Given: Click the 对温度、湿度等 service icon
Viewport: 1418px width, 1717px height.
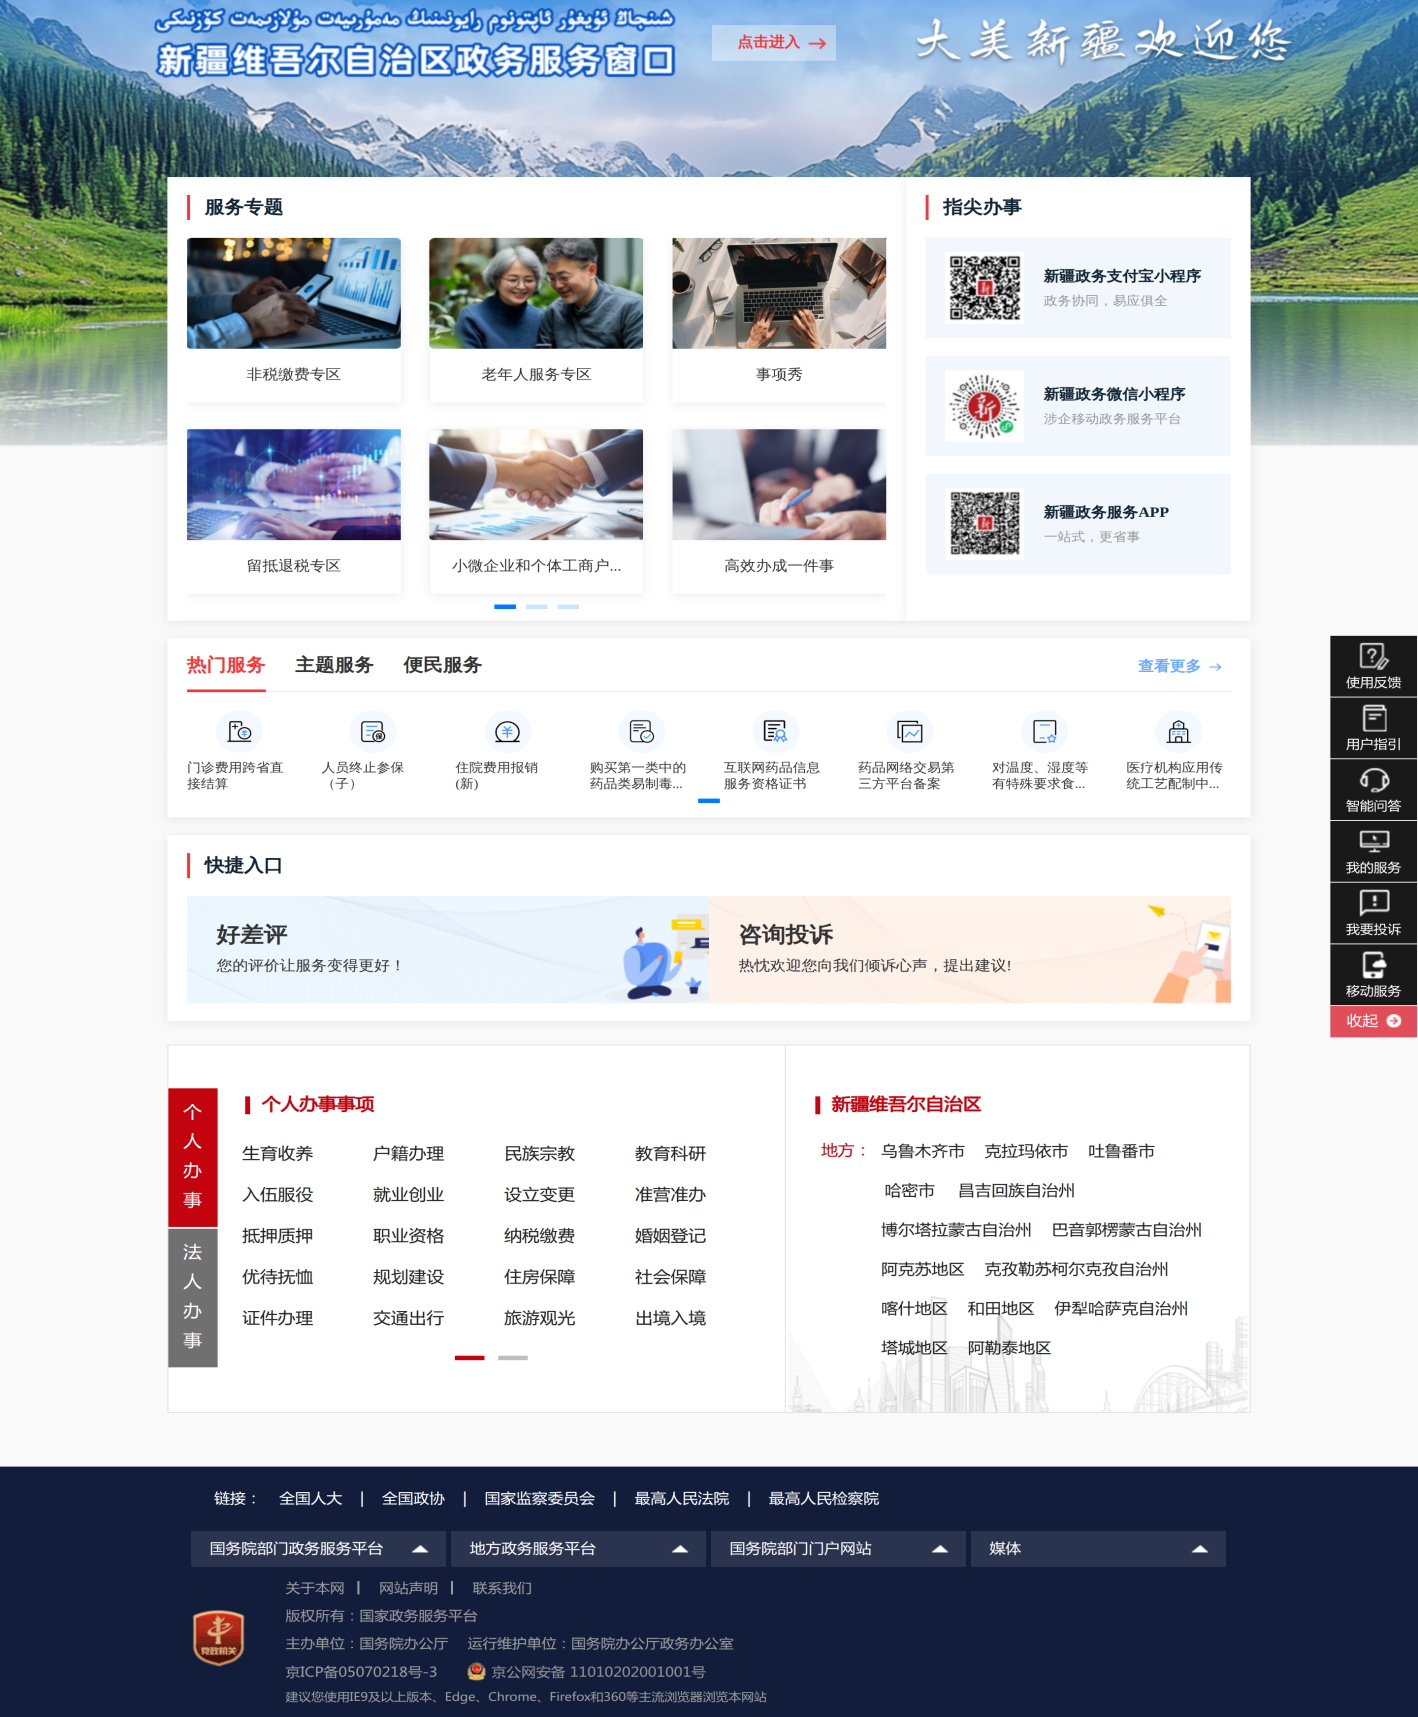Looking at the screenshot, I should (1043, 732).
